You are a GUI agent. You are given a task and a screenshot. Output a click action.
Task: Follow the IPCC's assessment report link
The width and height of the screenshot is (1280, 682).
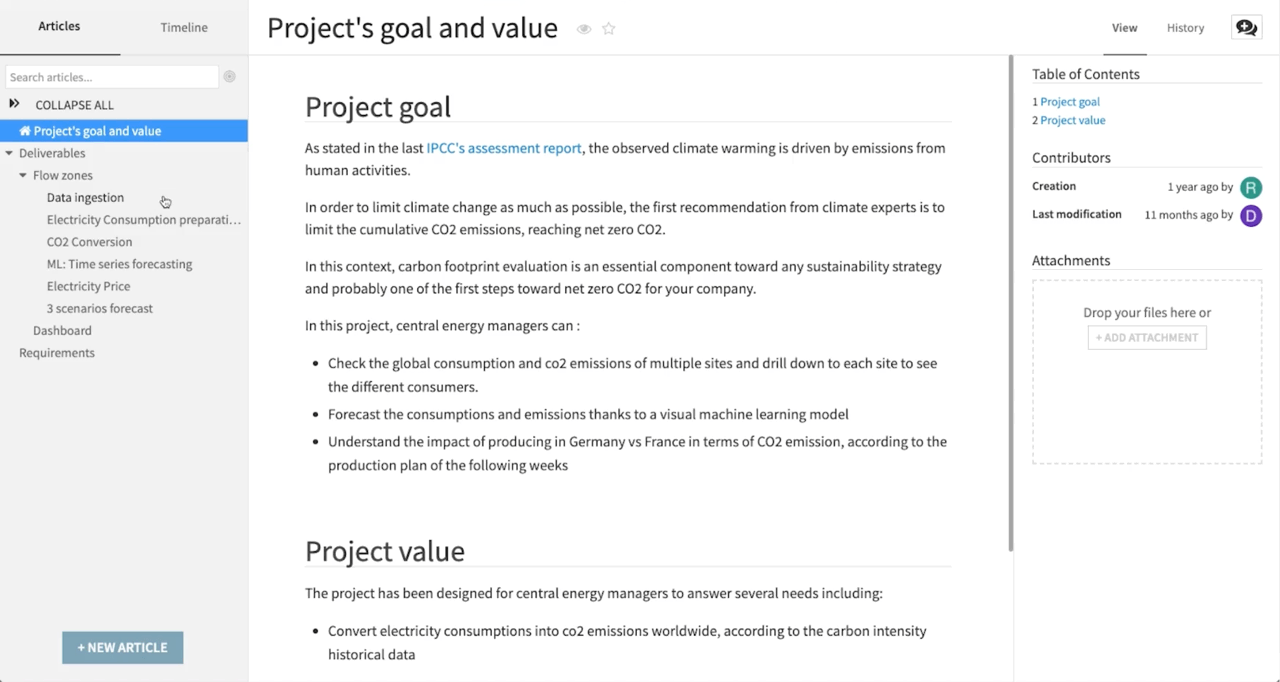[503, 147]
